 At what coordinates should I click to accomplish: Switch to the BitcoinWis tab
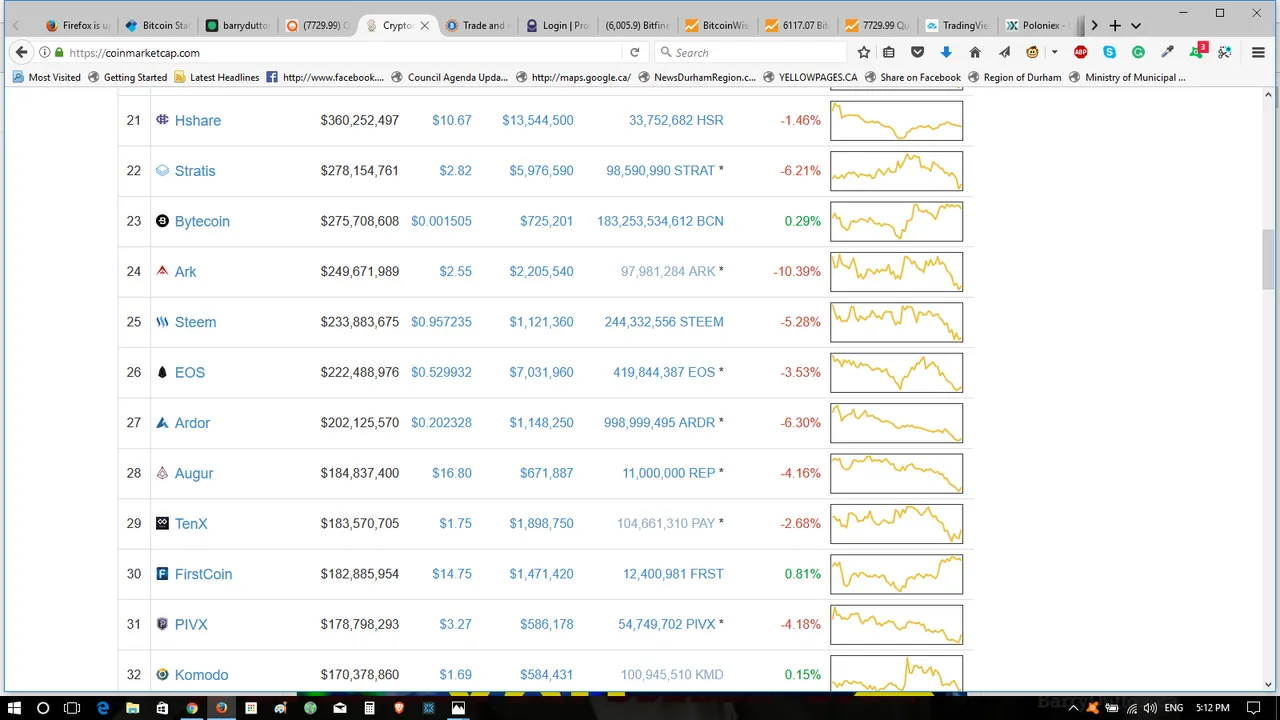[717, 25]
